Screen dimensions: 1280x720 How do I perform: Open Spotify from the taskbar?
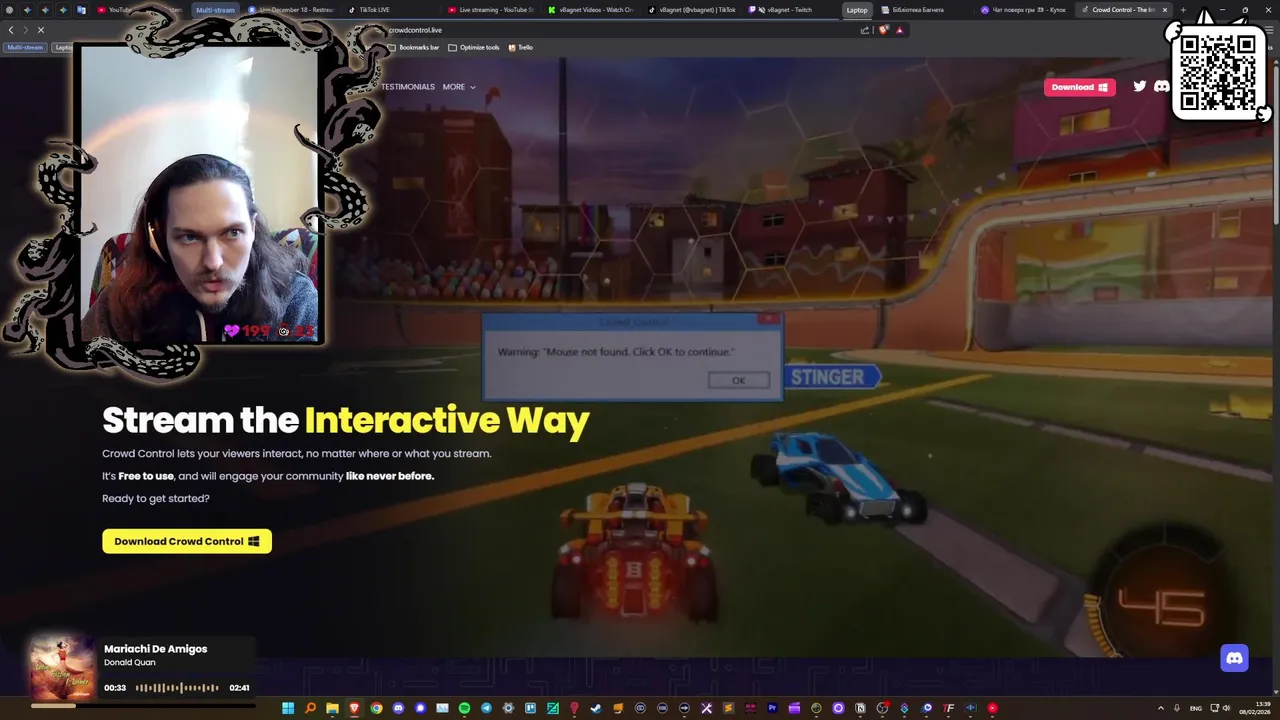pos(464,708)
